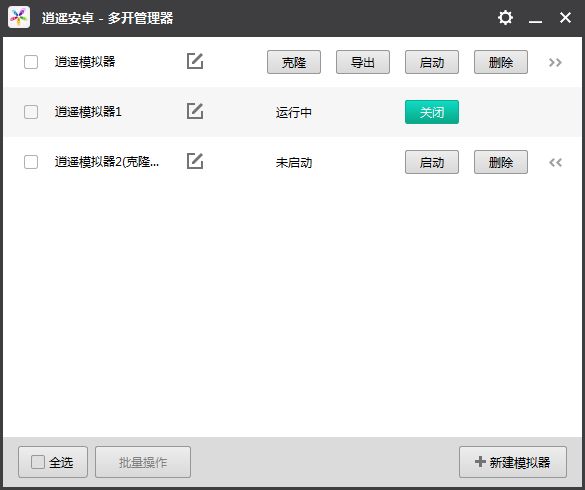The height and width of the screenshot is (490, 585).
Task: Click the plus icon for new emulator
Action: click(x=480, y=462)
